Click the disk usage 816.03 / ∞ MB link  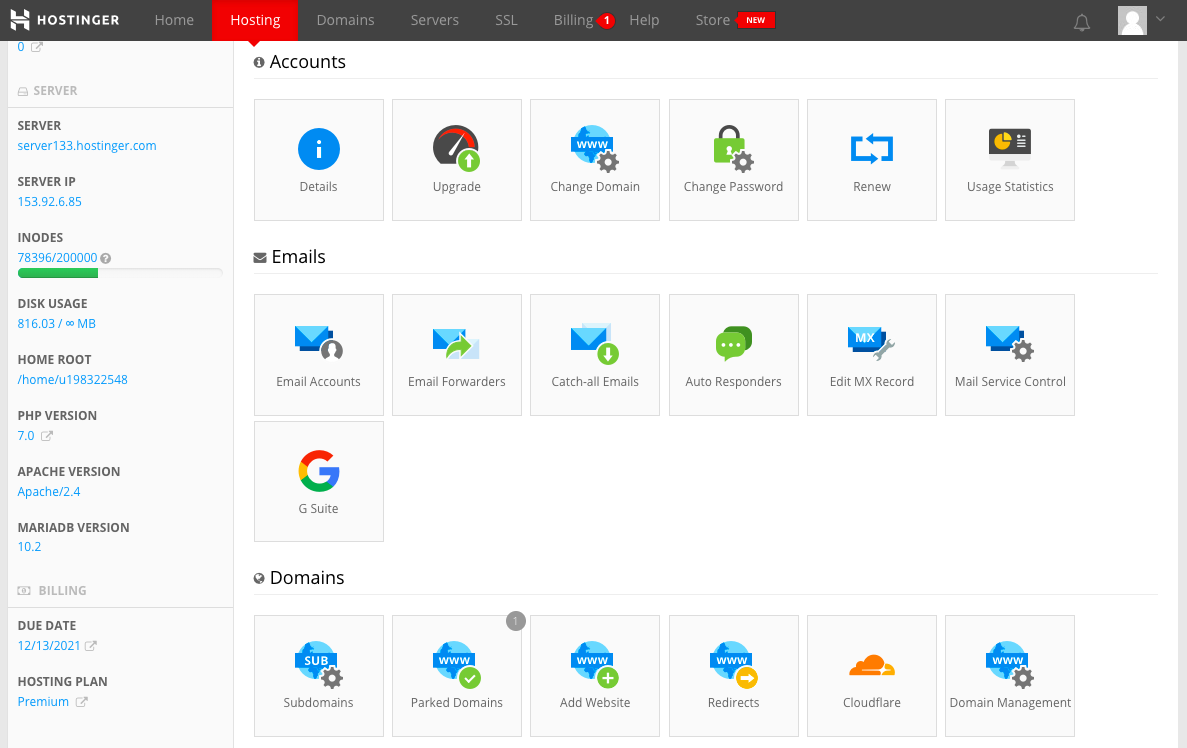coord(57,323)
